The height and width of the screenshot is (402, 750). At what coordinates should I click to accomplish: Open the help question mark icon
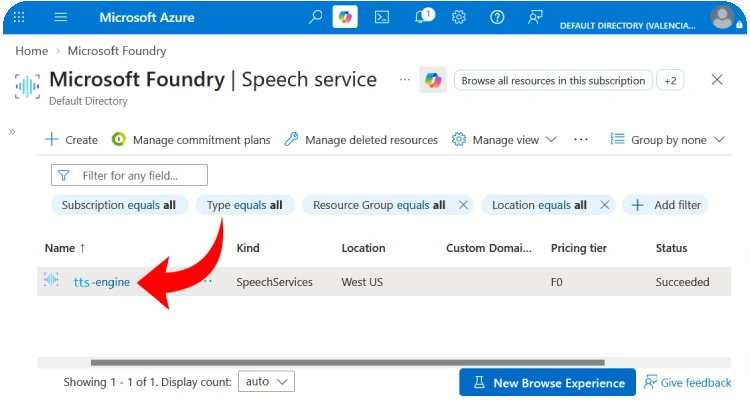coord(497,17)
